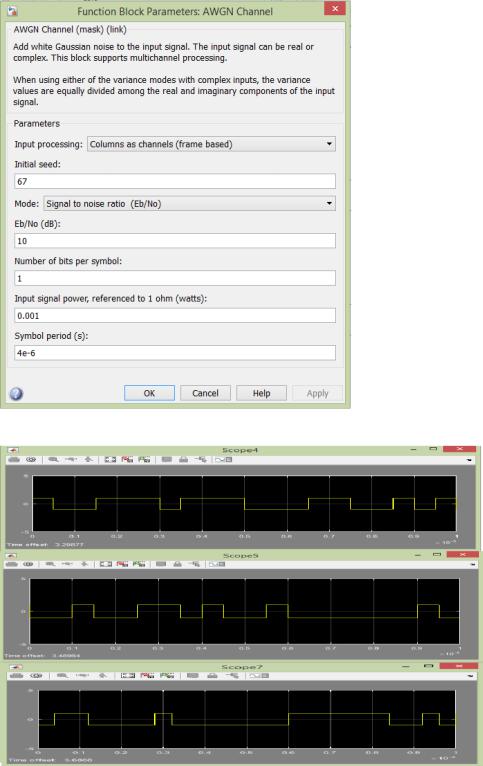Screen dimensions: 483x766
Task: Select the Zoom tool in Scope5 toolbar
Action: click(x=50, y=564)
